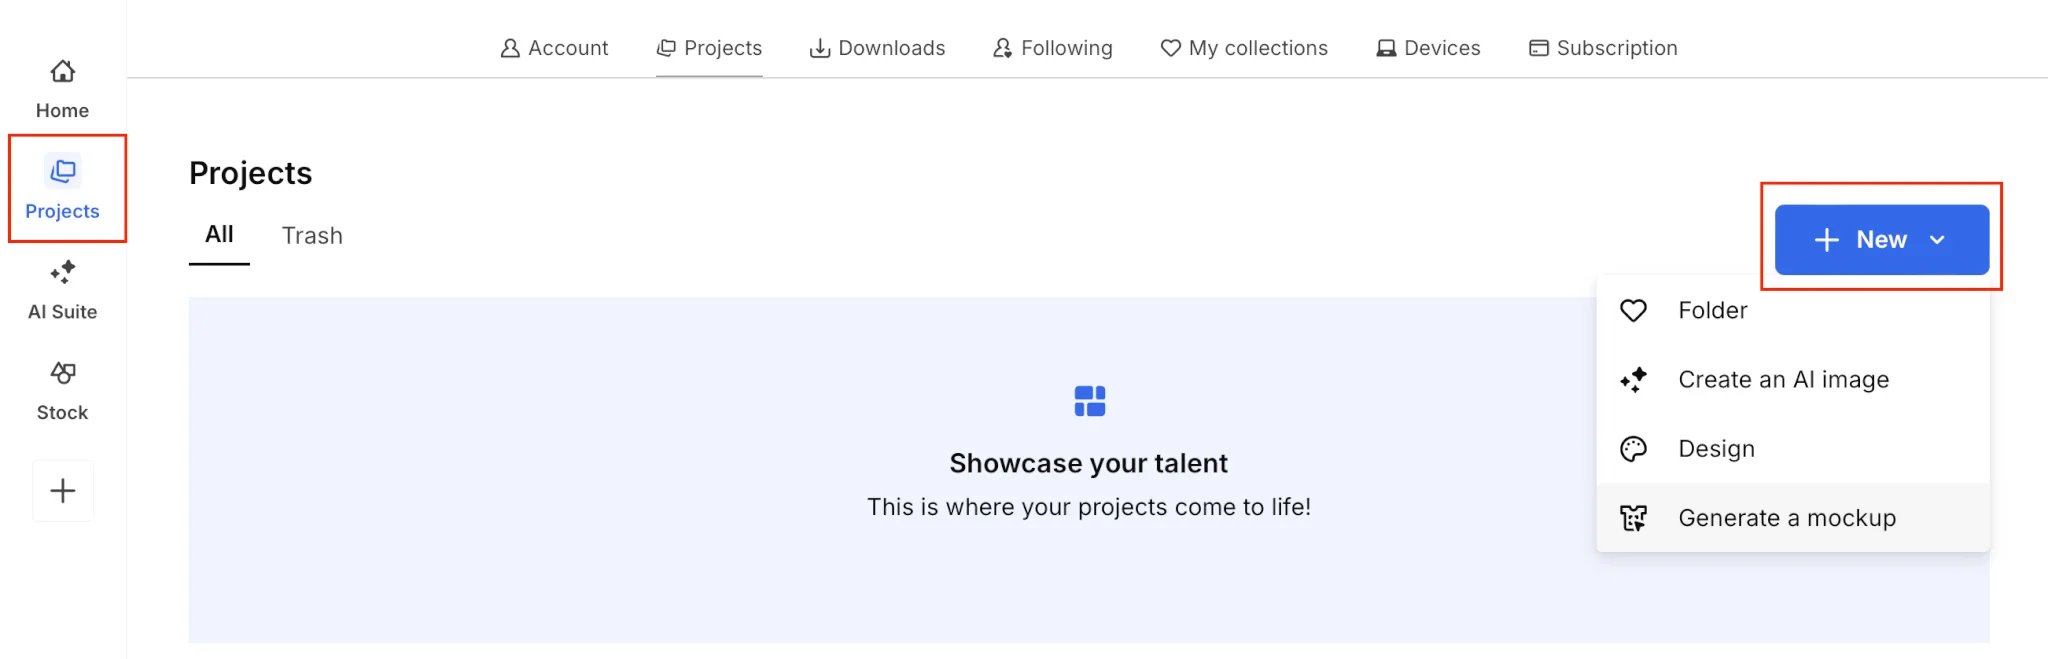Go to the Following tab

click(x=1052, y=48)
